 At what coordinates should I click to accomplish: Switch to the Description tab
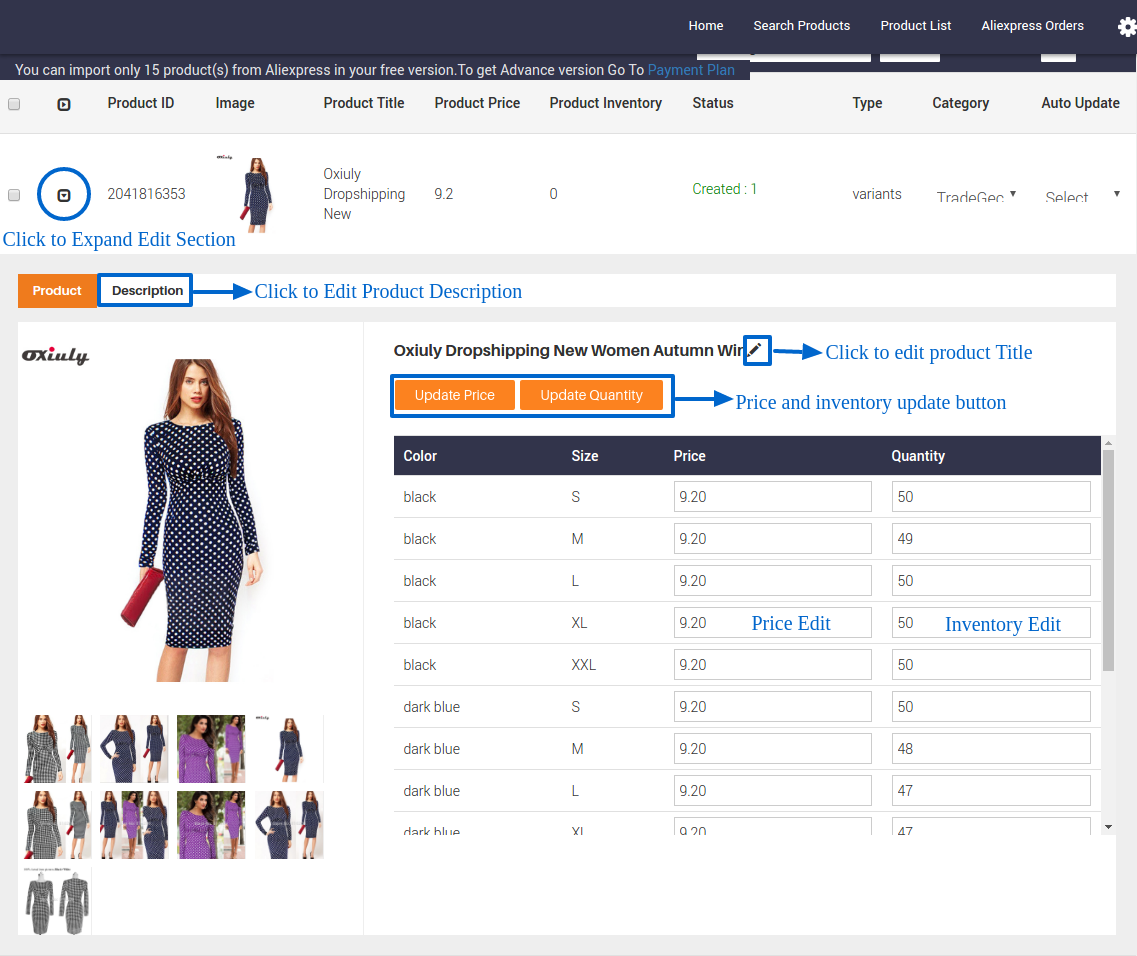[x=147, y=291]
